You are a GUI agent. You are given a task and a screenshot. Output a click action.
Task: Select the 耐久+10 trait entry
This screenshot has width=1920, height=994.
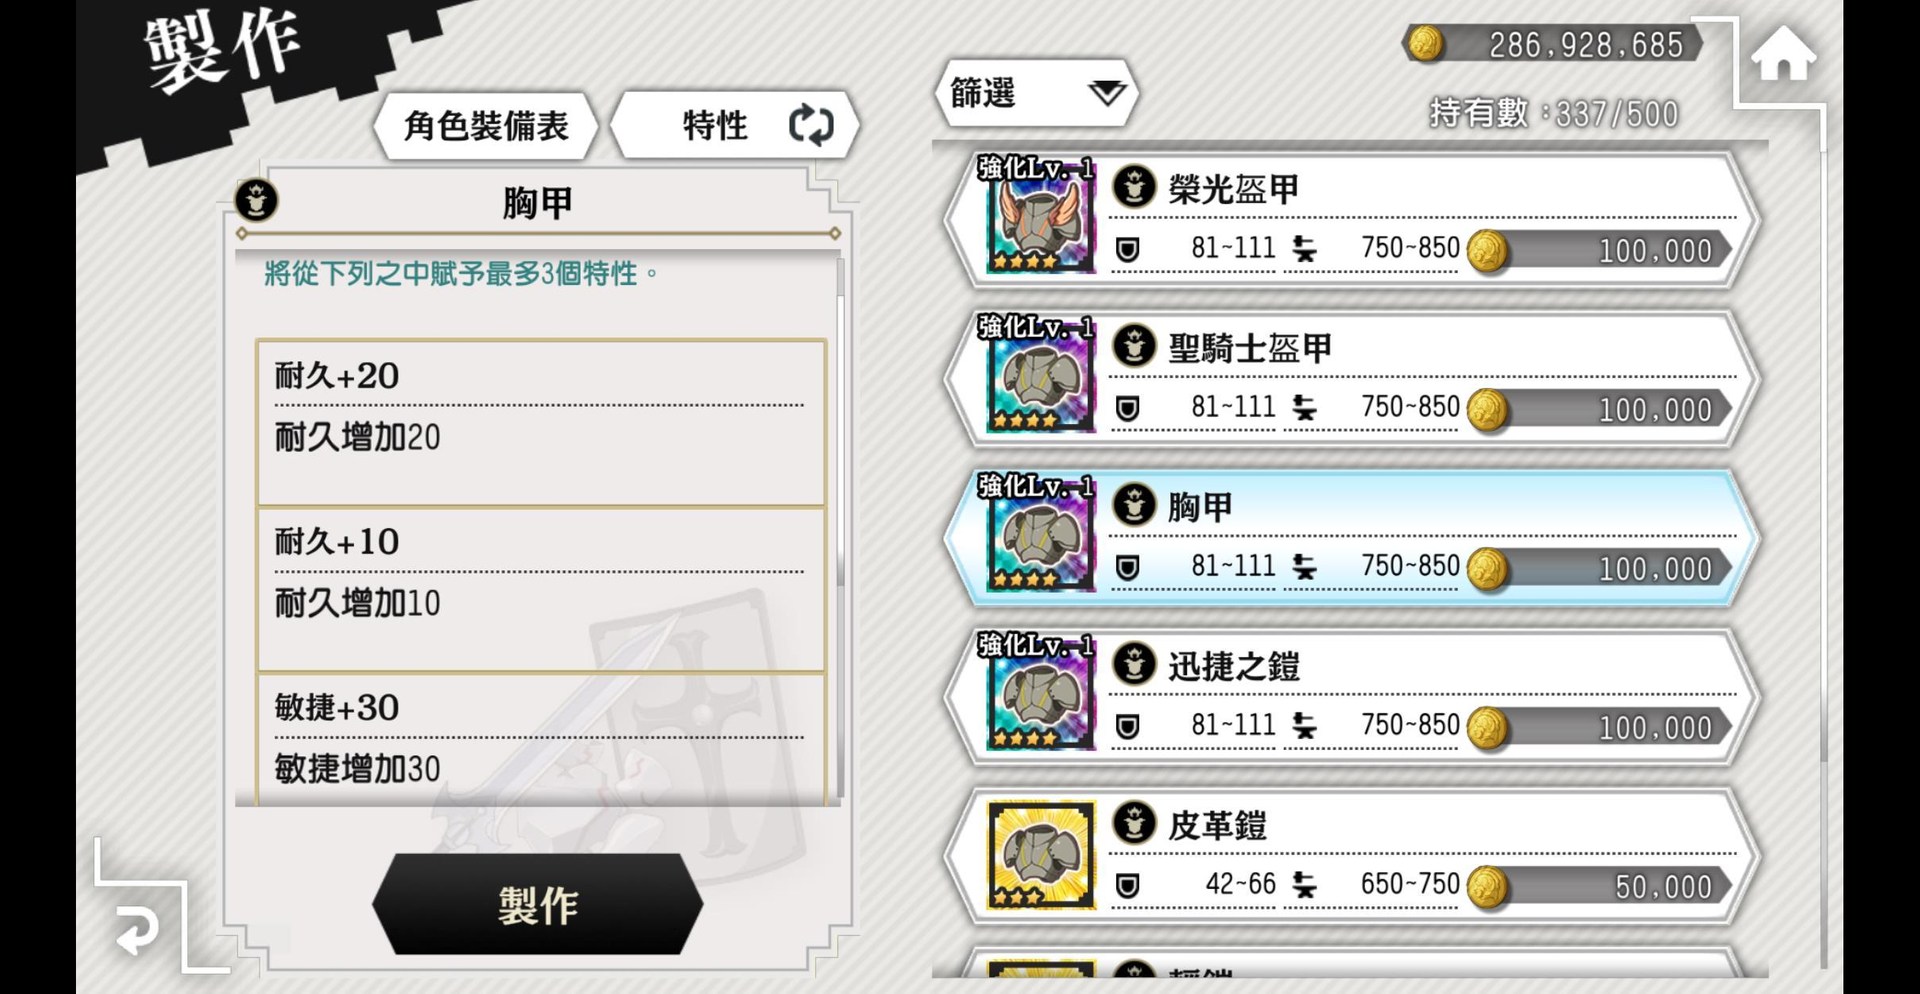point(541,589)
